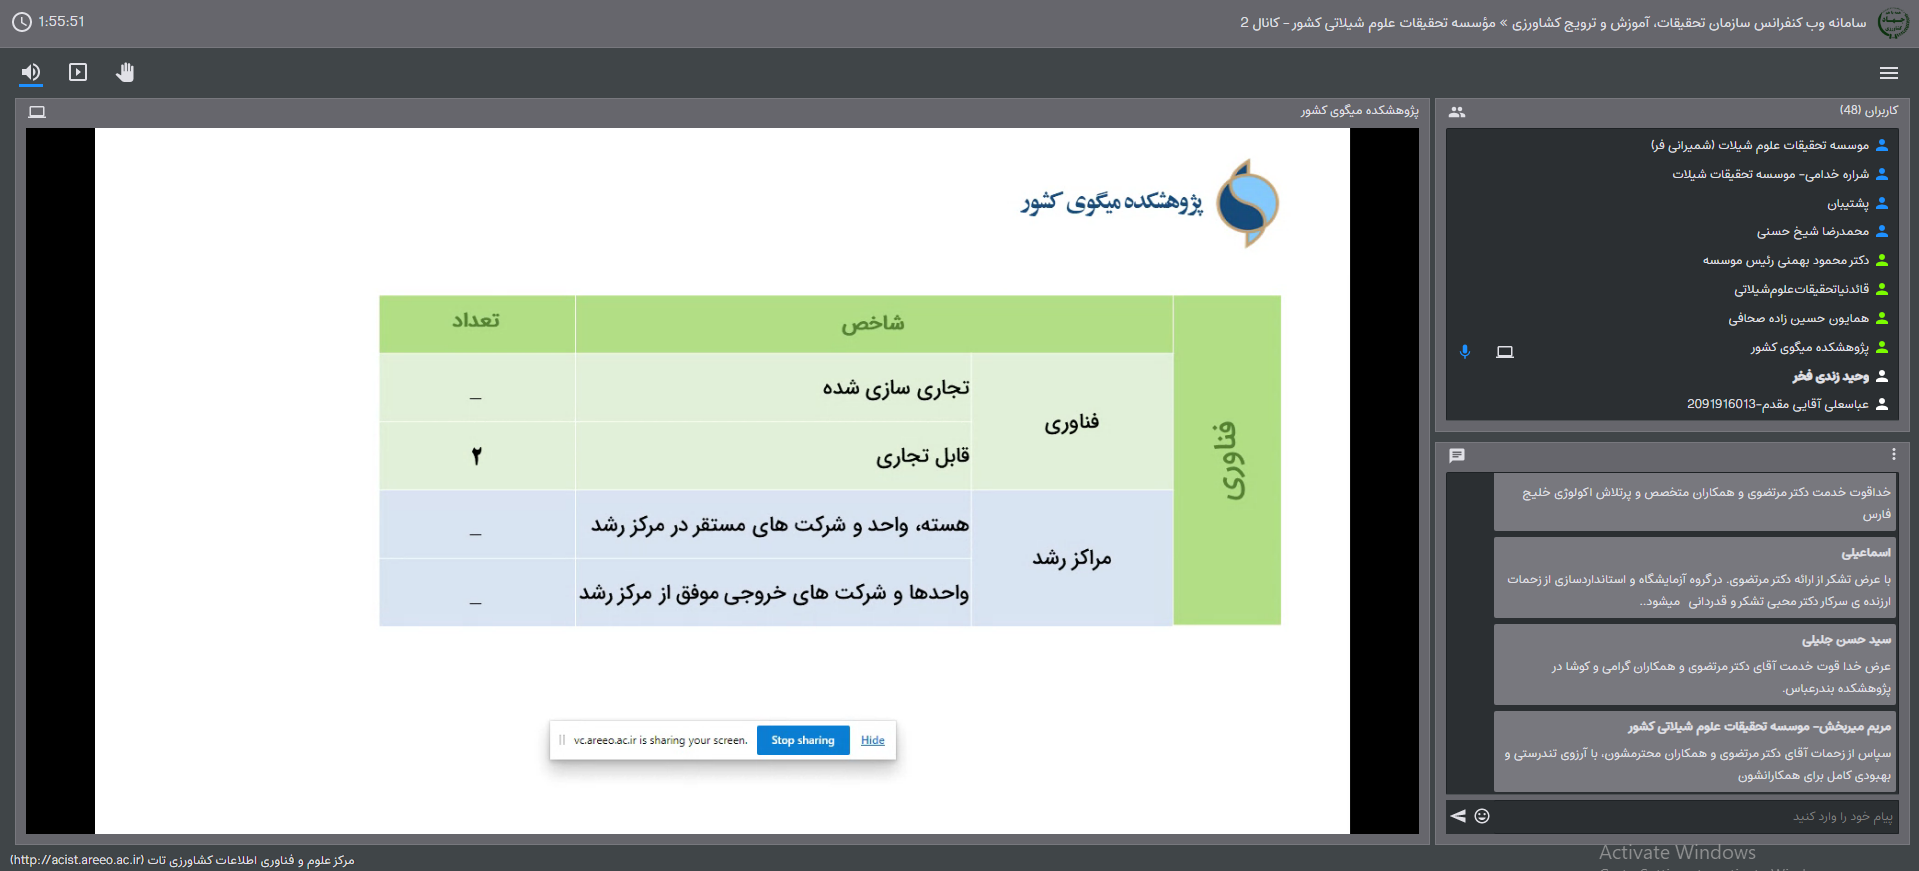The height and width of the screenshot is (871, 1919).
Task: Click the blue microphone icon in user list
Action: click(x=1465, y=351)
